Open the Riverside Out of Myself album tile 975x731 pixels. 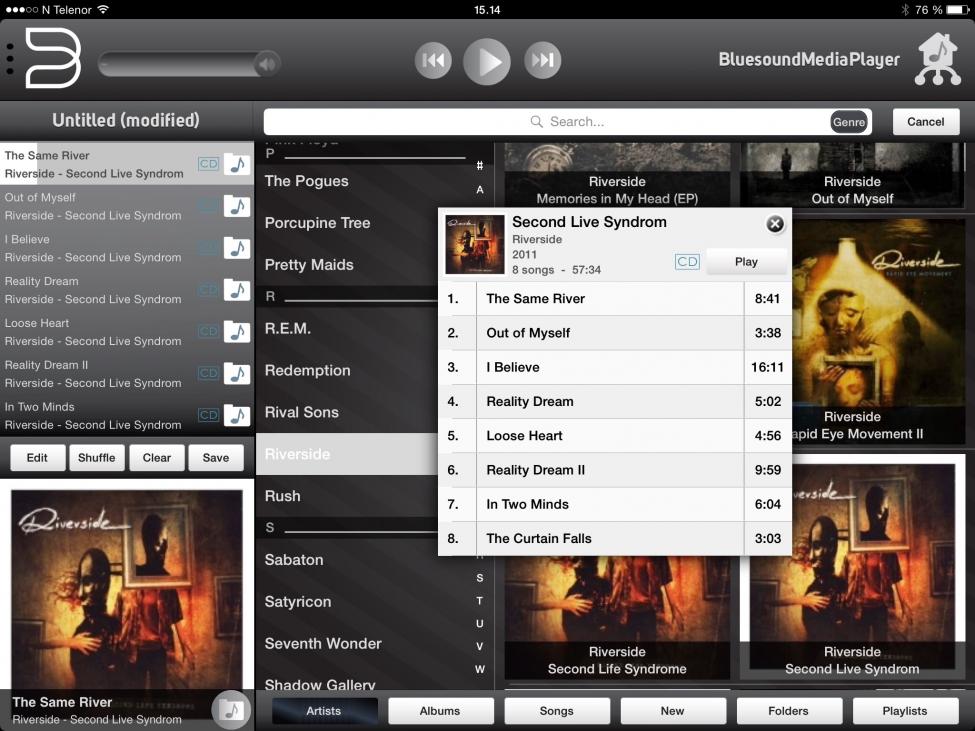852,175
